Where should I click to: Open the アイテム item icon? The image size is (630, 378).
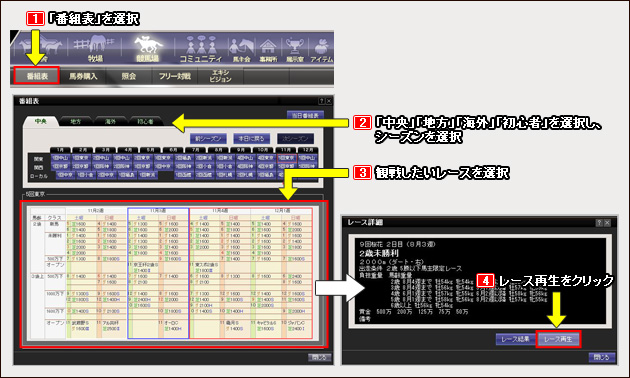pyautogui.click(x=322, y=49)
